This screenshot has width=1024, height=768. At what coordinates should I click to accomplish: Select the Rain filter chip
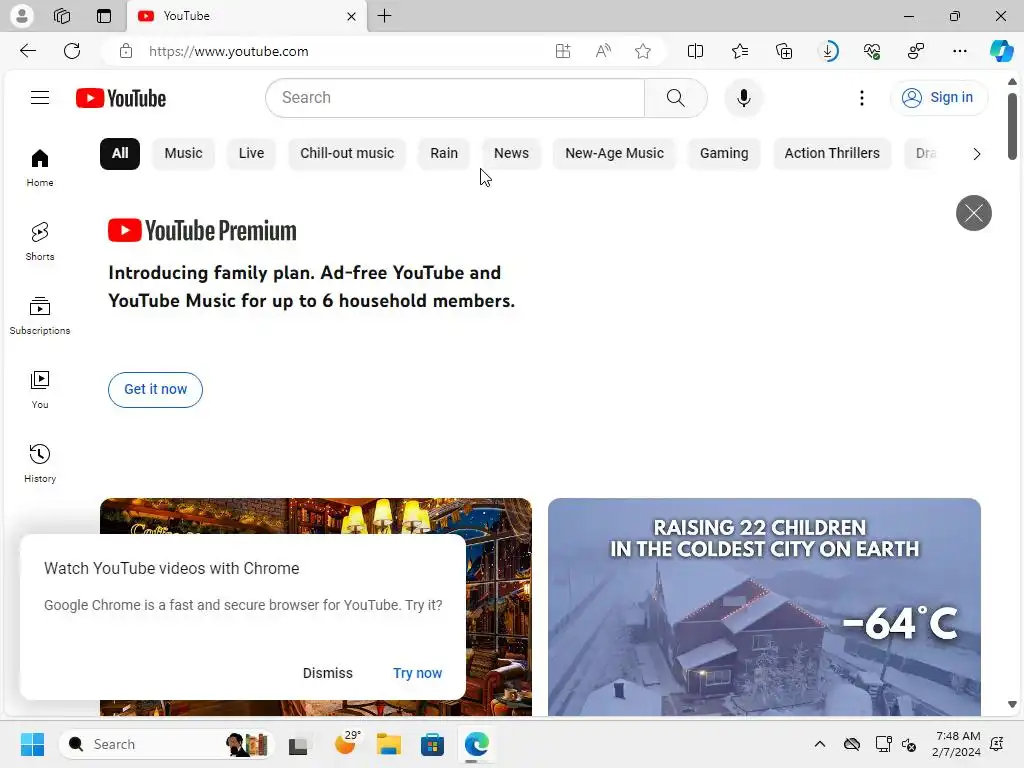(x=444, y=153)
